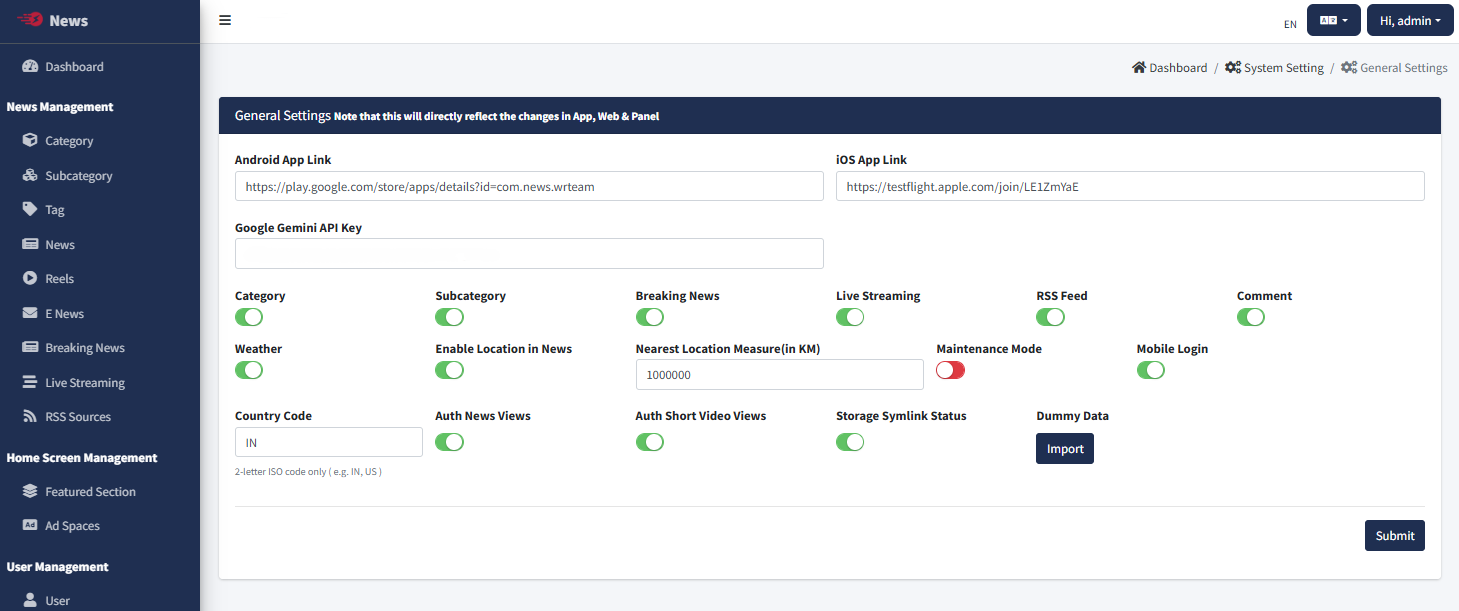Click the '2-letter ISO code only' hint
Image resolution: width=1459 pixels, height=611 pixels.
coord(308,471)
